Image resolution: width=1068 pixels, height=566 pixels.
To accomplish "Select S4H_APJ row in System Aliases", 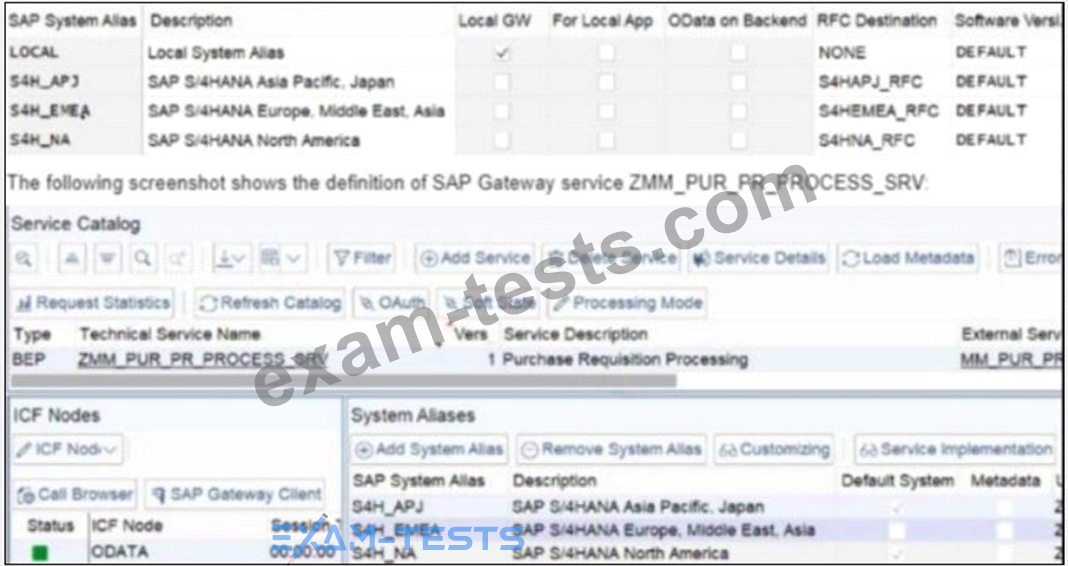I will coord(388,507).
